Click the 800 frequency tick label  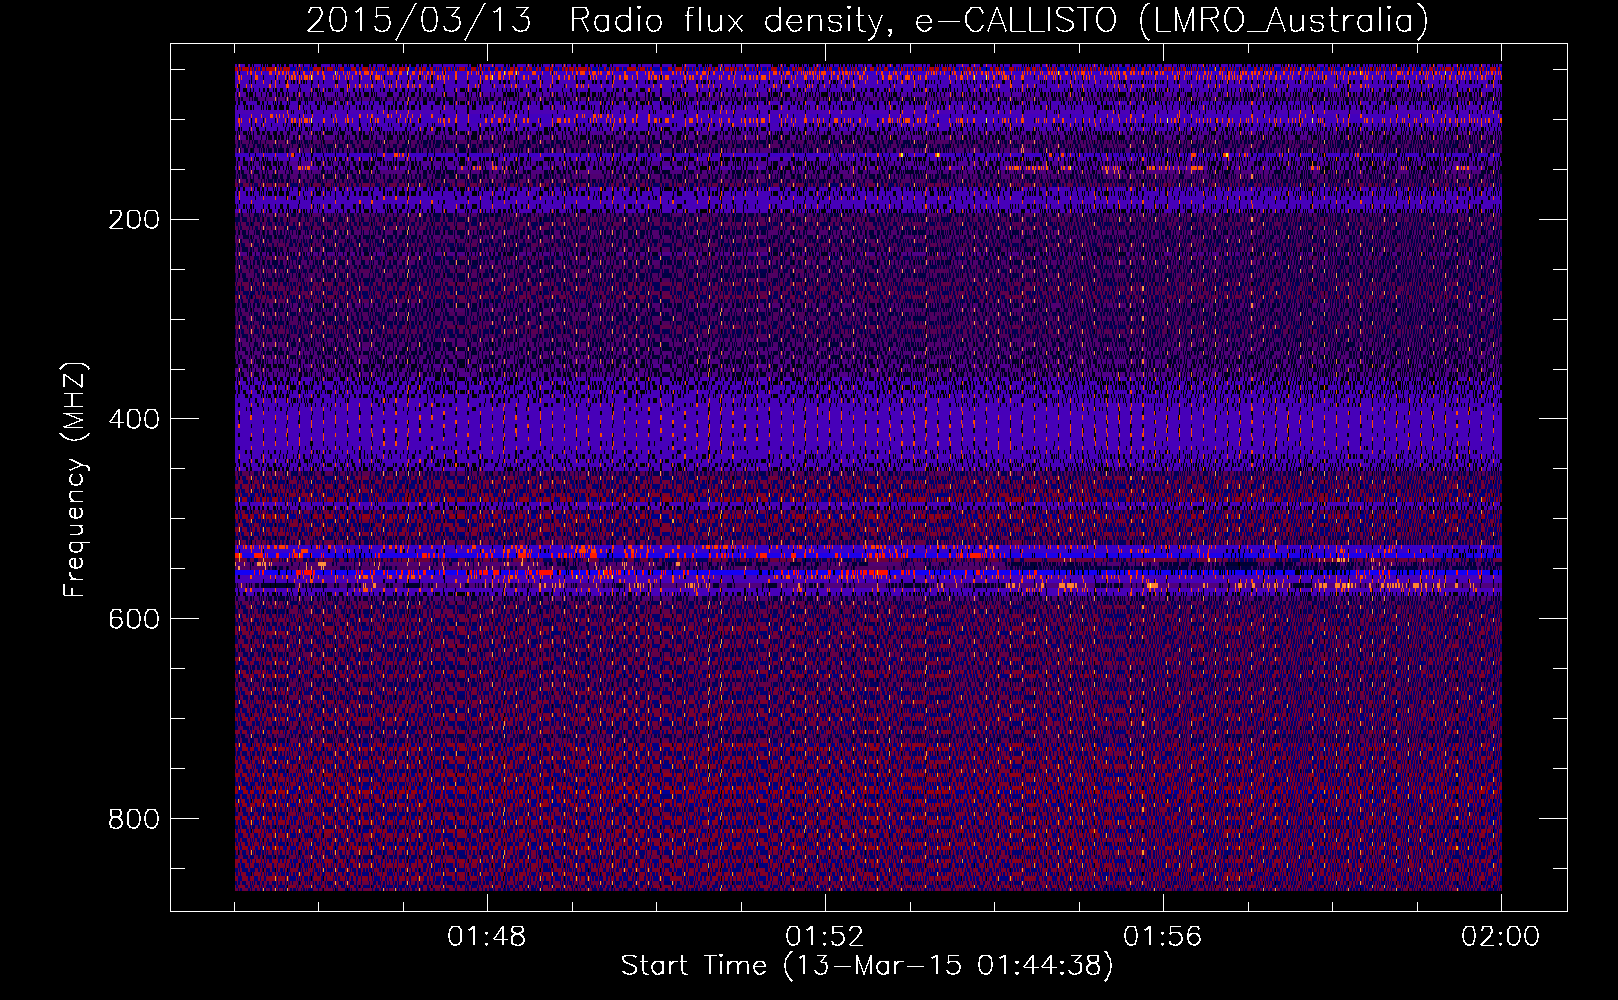coord(134,819)
